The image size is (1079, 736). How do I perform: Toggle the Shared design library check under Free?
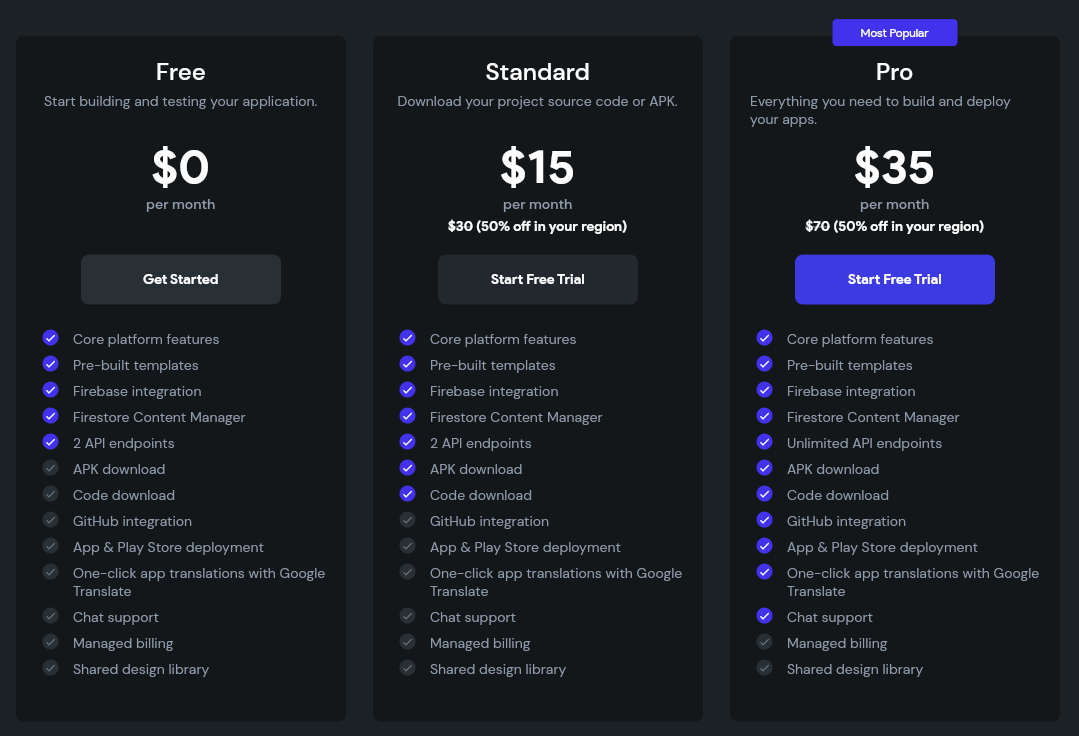51,668
